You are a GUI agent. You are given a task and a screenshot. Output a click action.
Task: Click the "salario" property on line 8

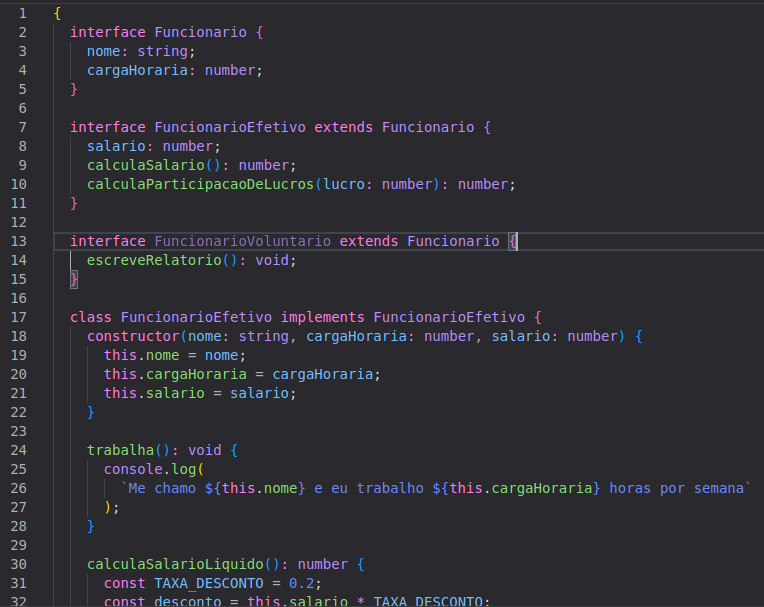tap(116, 146)
